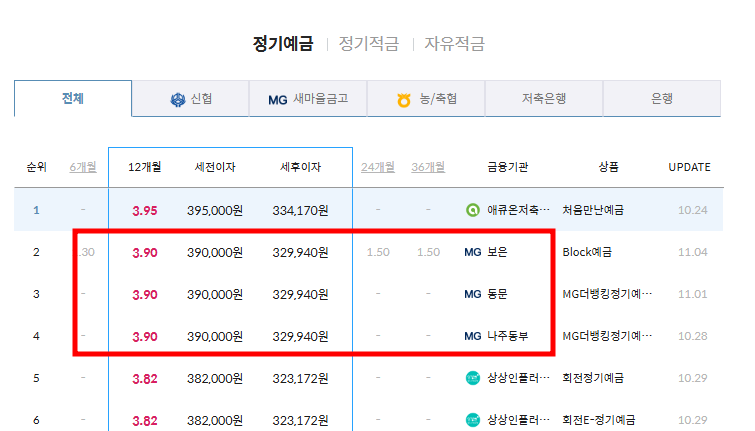Sort by 24개월 column link

(x=378, y=167)
